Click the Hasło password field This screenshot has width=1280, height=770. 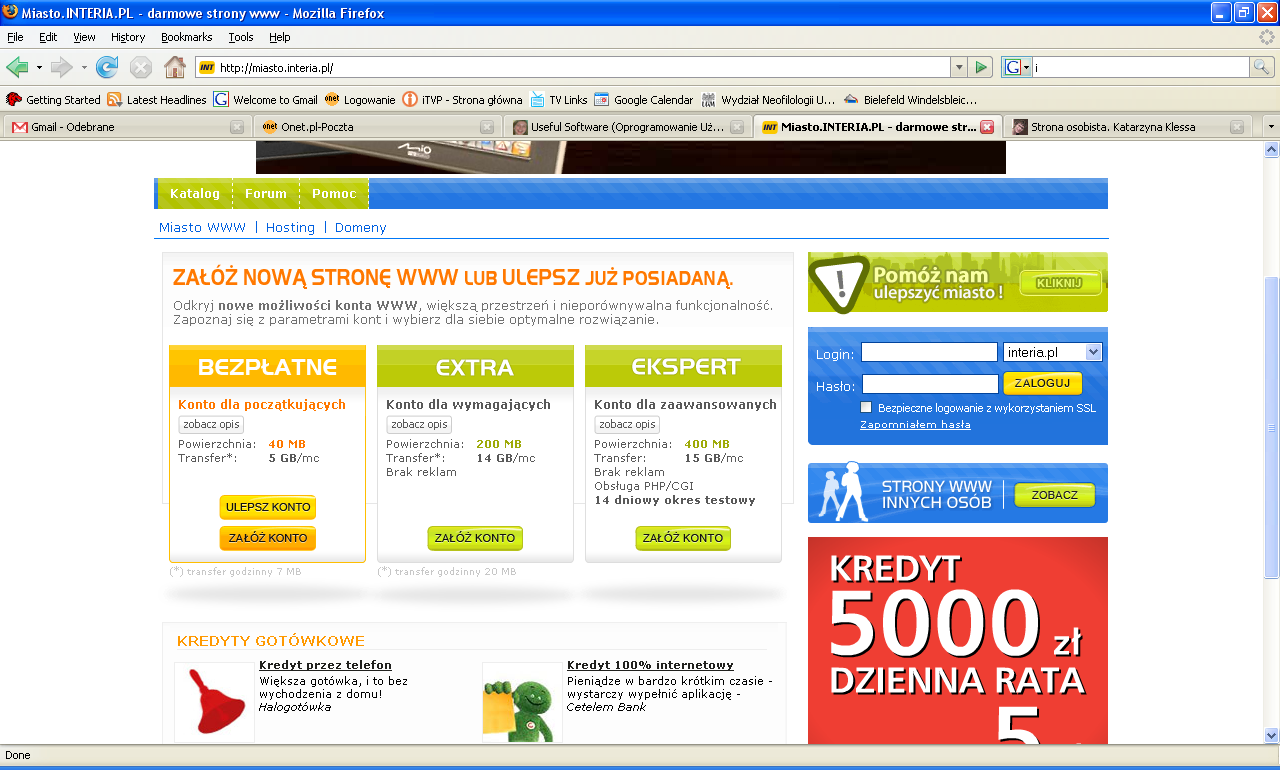point(930,384)
